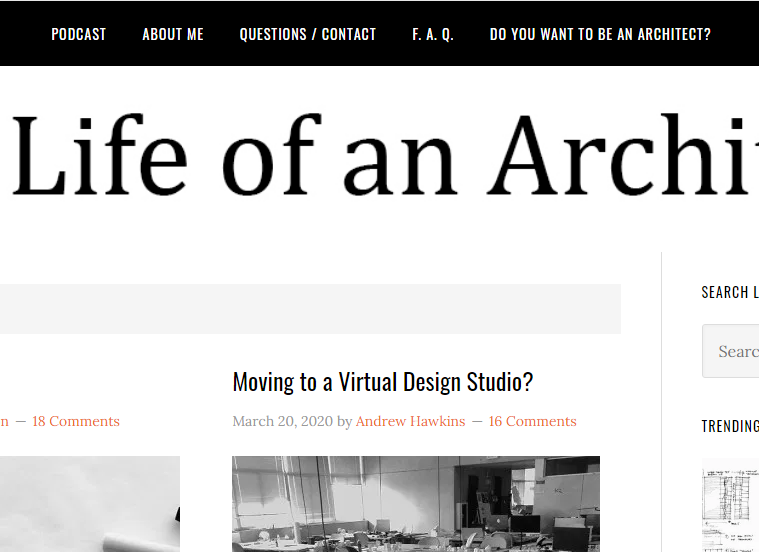Click the light gray banner bar above posts
The width and height of the screenshot is (759, 552).
point(310,308)
